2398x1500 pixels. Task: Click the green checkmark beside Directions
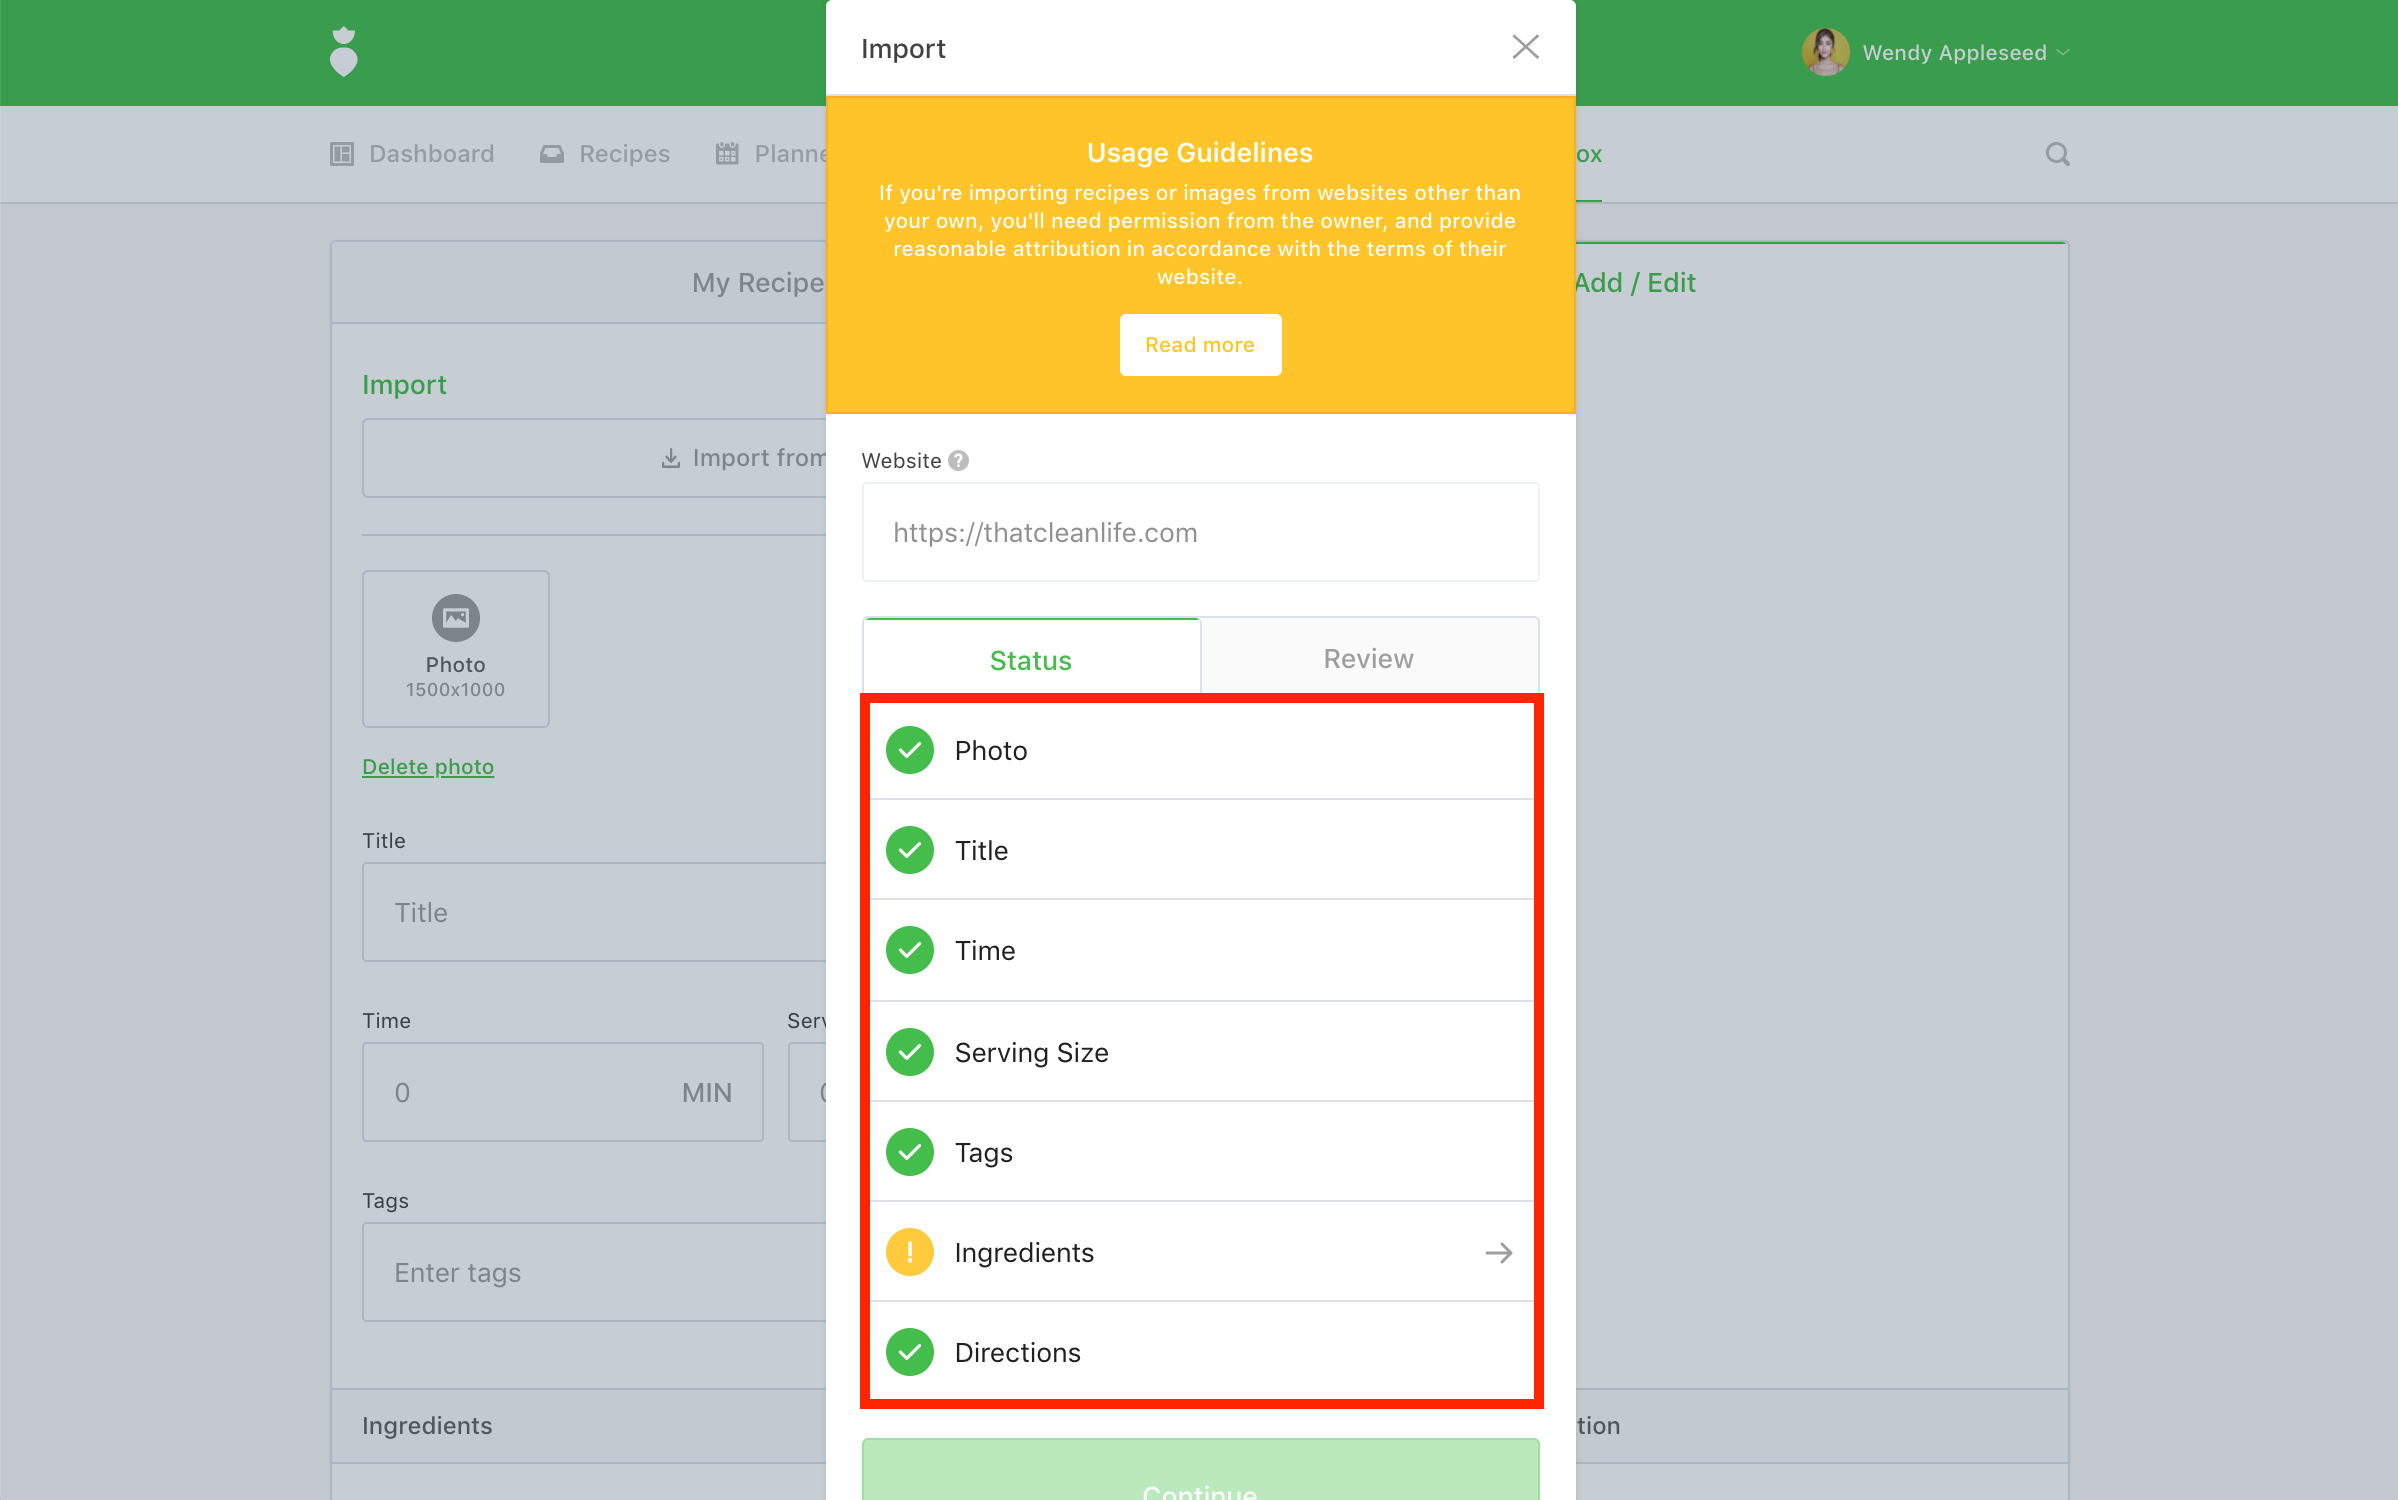click(909, 1352)
